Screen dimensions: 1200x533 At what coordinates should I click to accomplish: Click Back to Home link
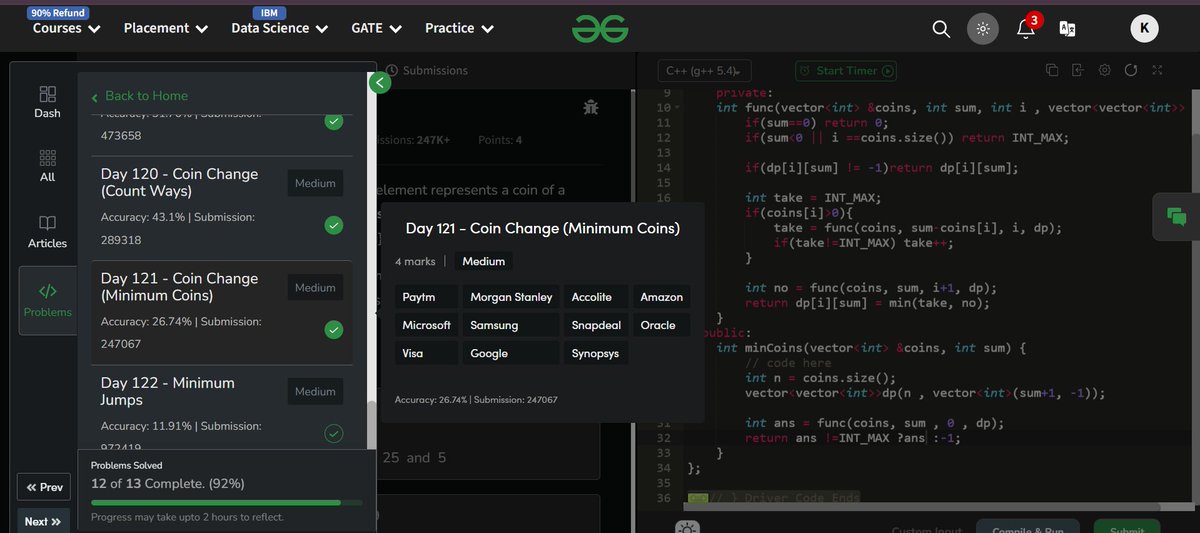[x=139, y=96]
